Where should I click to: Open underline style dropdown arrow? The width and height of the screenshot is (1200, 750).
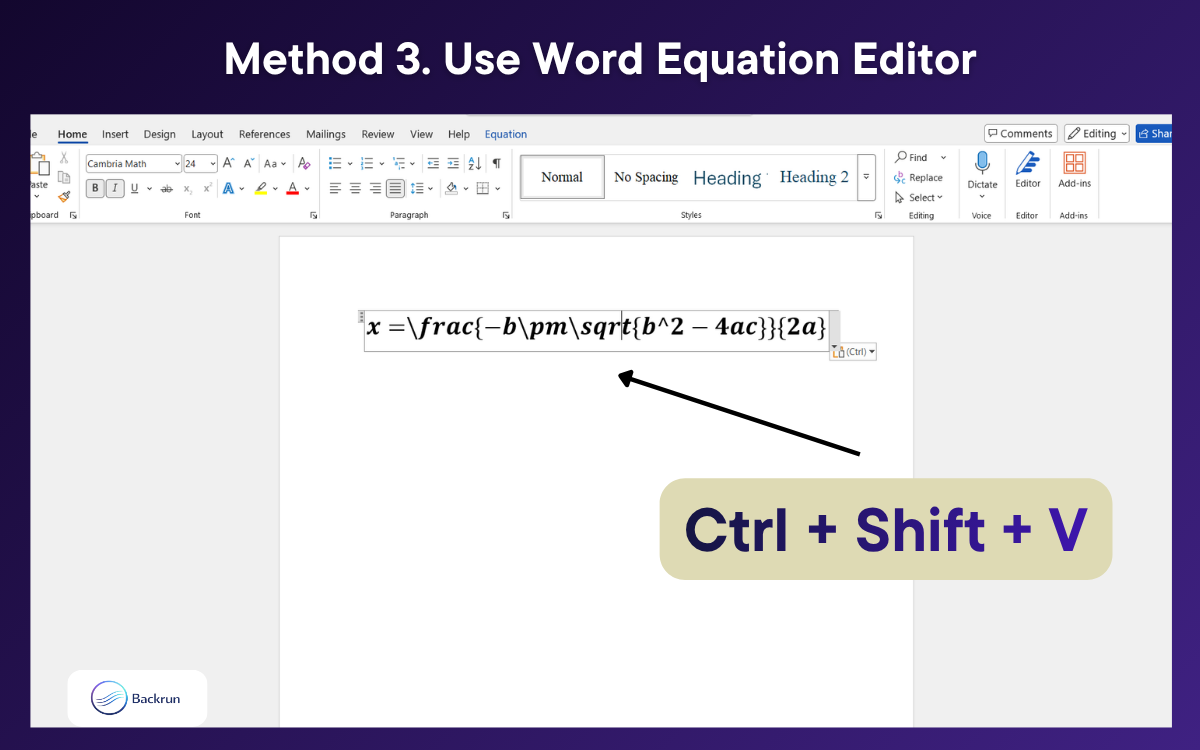point(149,188)
